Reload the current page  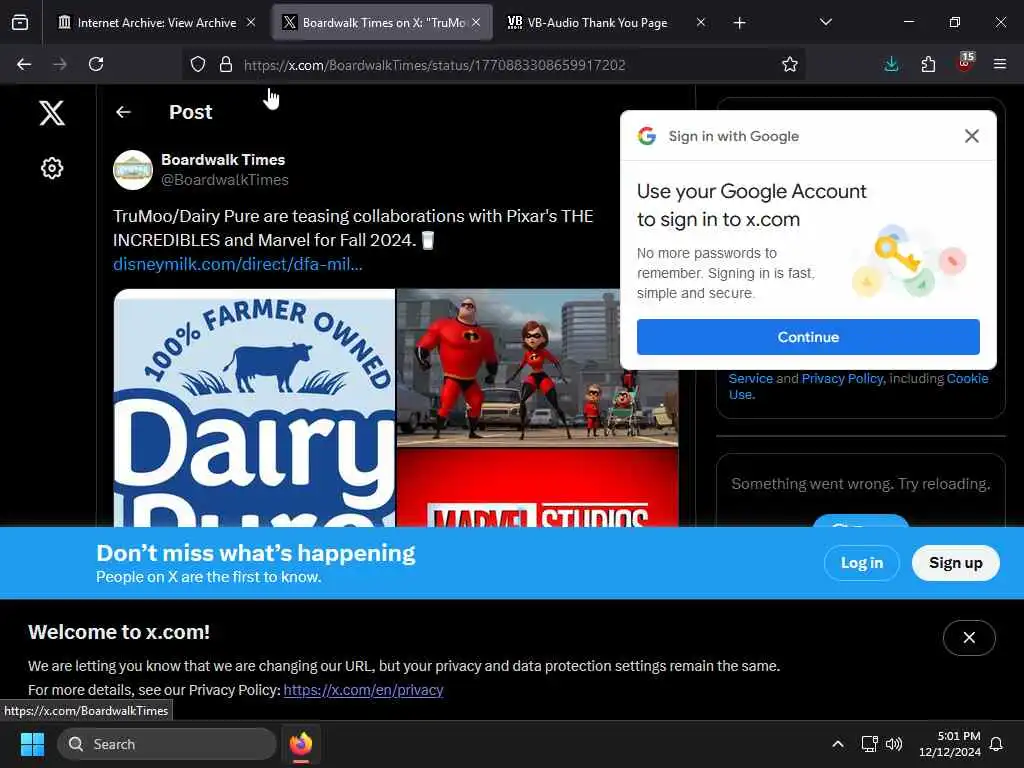pyautogui.click(x=96, y=64)
